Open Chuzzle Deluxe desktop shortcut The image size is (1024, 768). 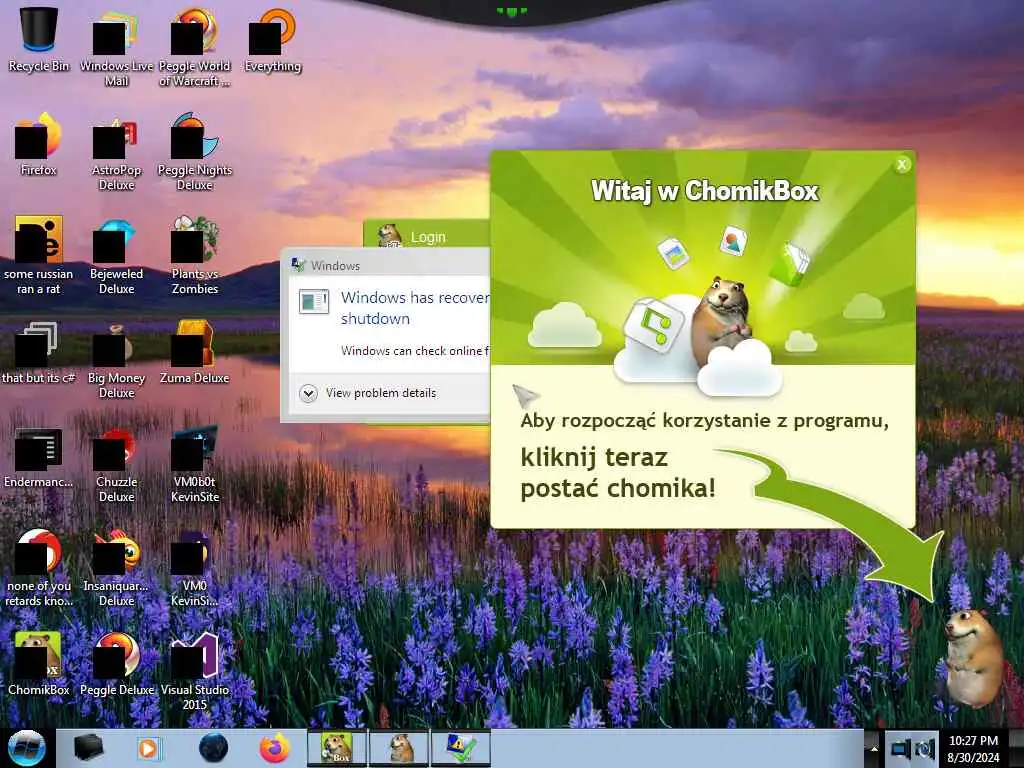click(x=116, y=464)
